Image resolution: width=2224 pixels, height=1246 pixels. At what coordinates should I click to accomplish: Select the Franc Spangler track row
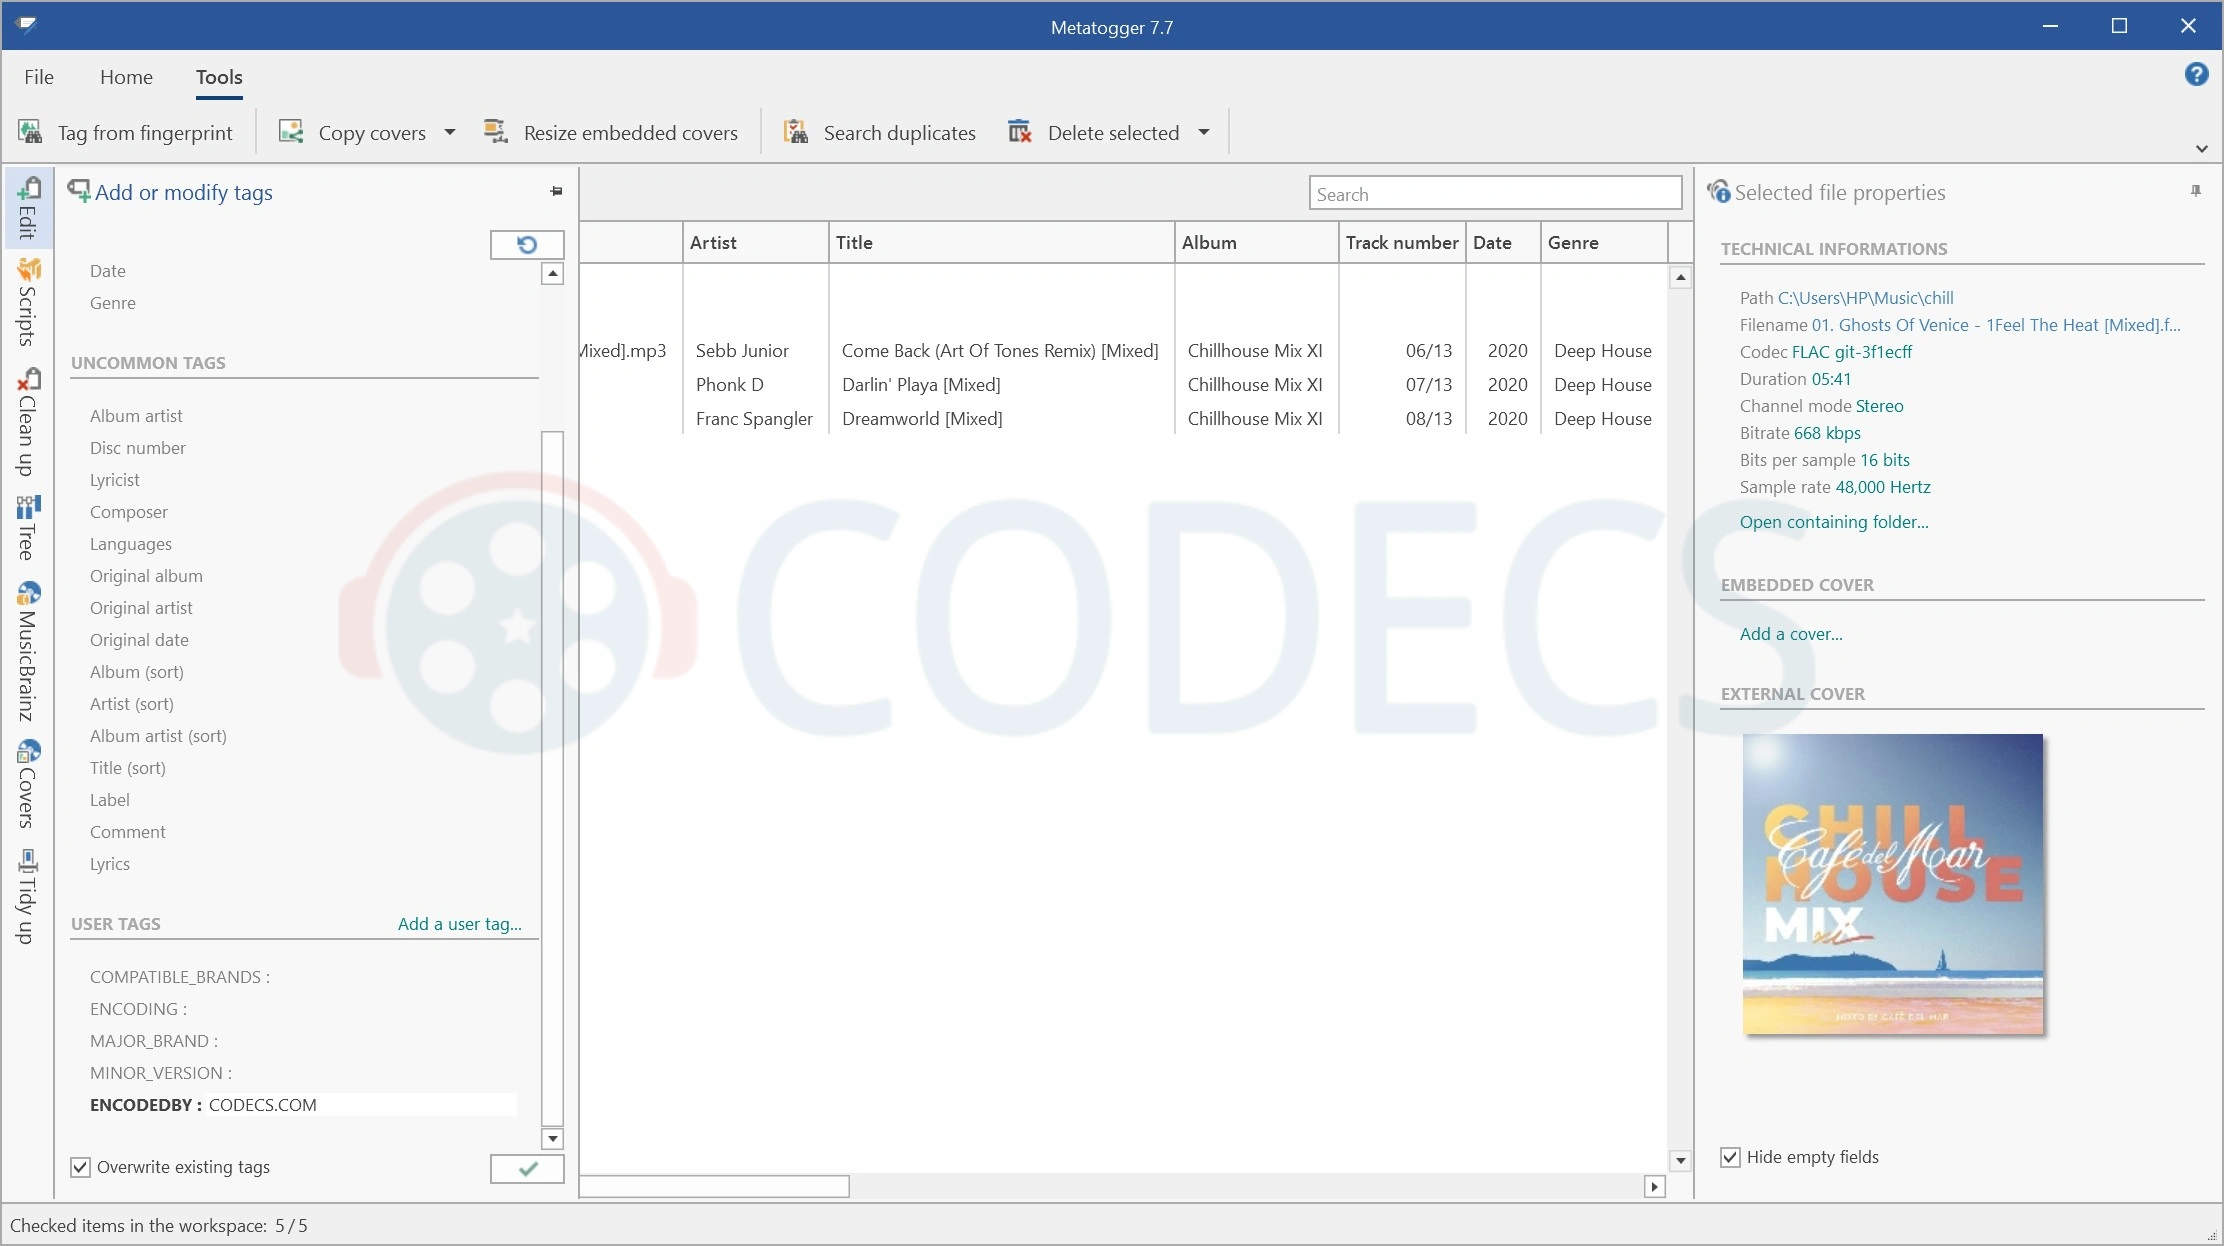tap(1122, 419)
